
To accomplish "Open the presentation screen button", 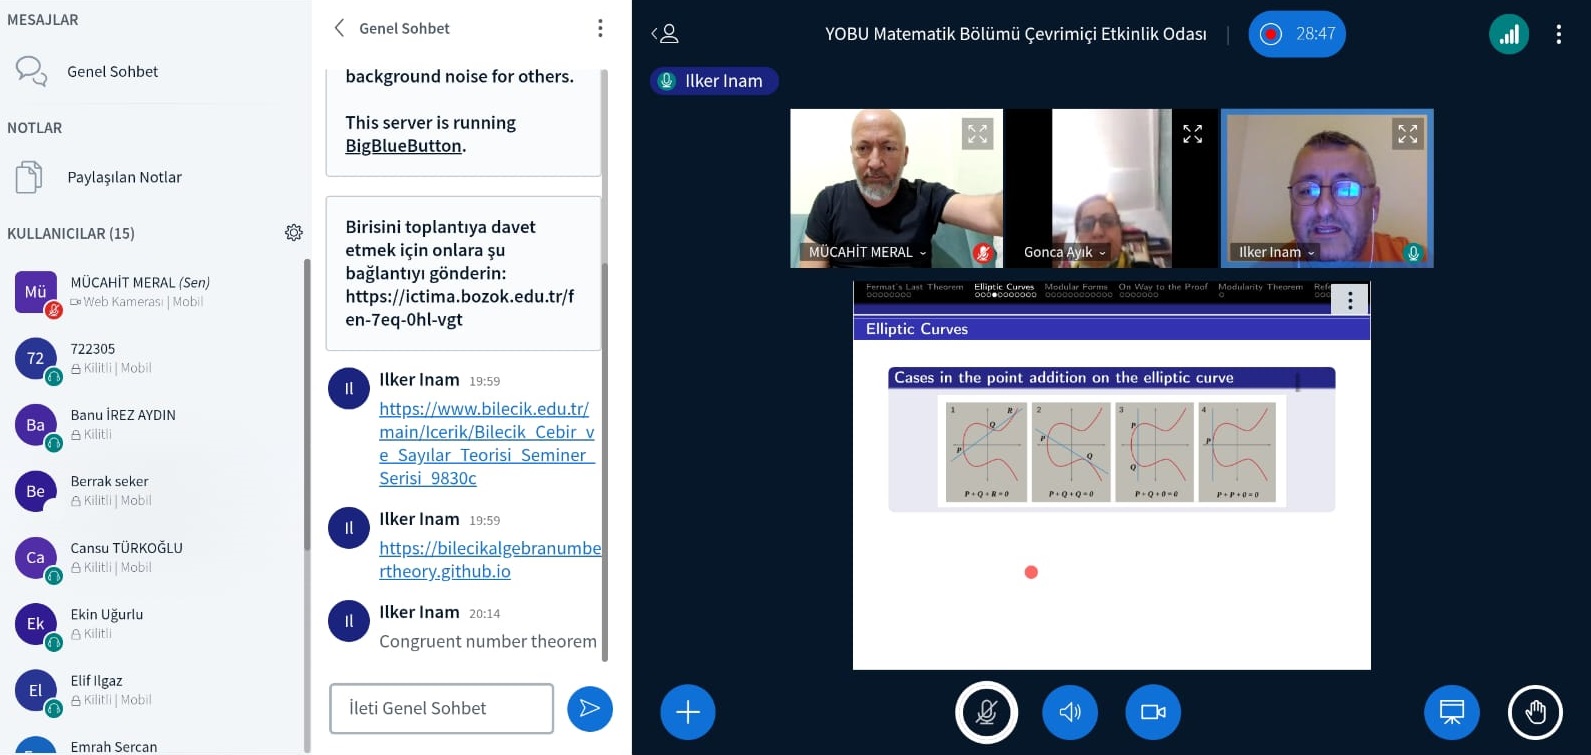I will (x=1451, y=712).
